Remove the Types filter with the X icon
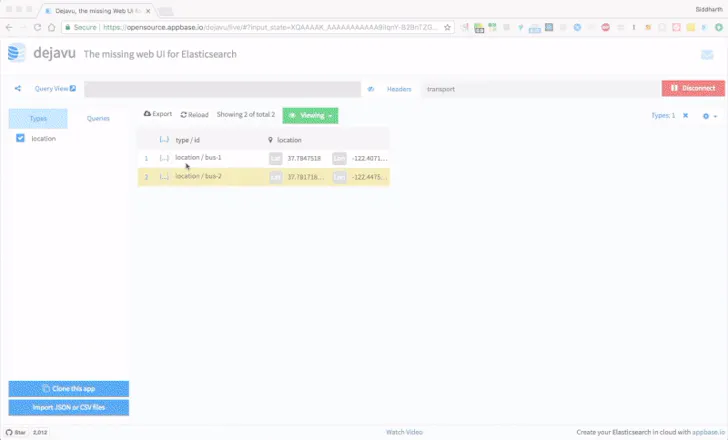The width and height of the screenshot is (728, 440). [685, 115]
